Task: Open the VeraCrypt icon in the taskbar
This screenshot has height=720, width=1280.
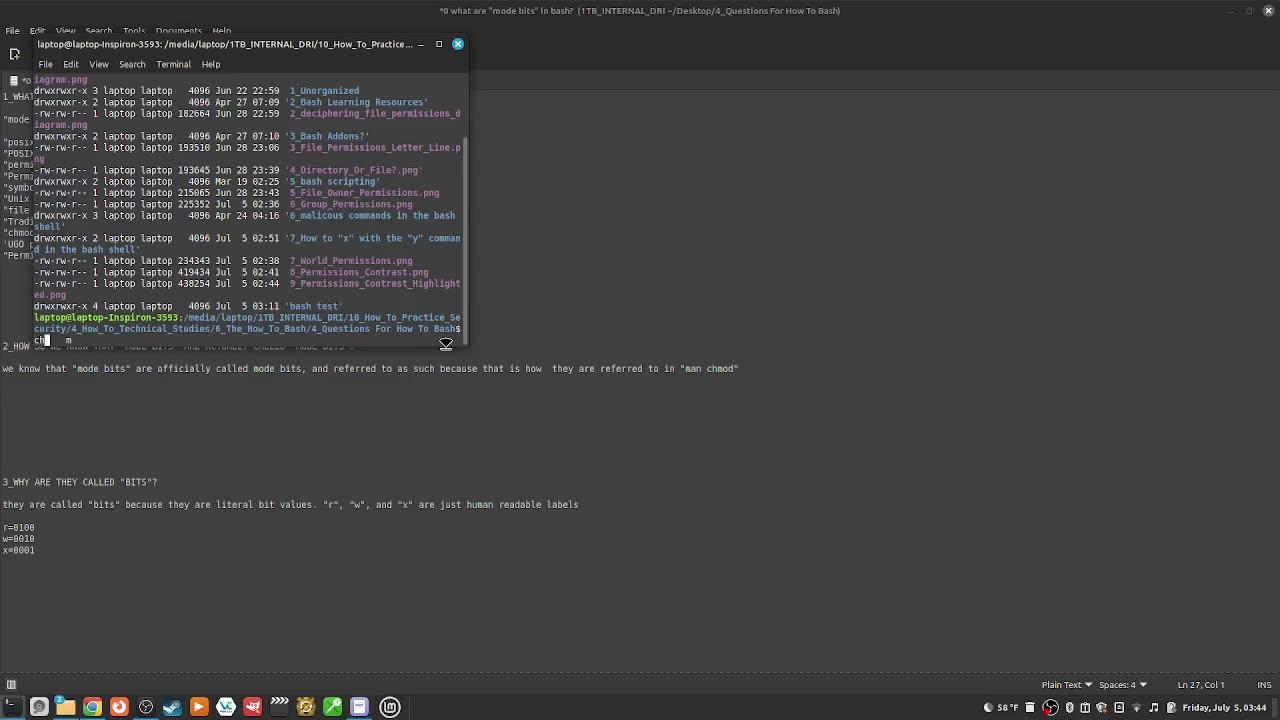Action: (226, 707)
